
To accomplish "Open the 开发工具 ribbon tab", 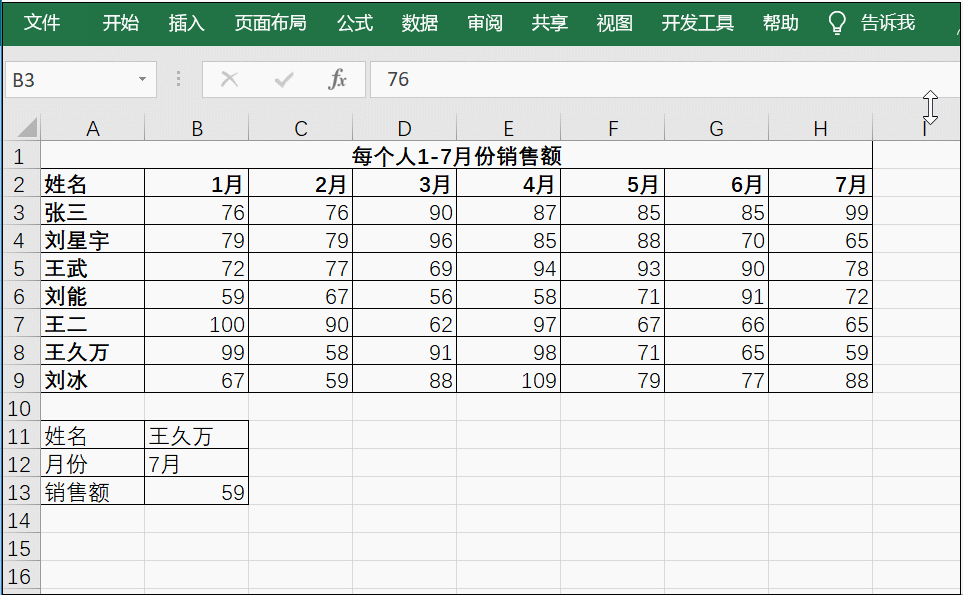I will 696,22.
